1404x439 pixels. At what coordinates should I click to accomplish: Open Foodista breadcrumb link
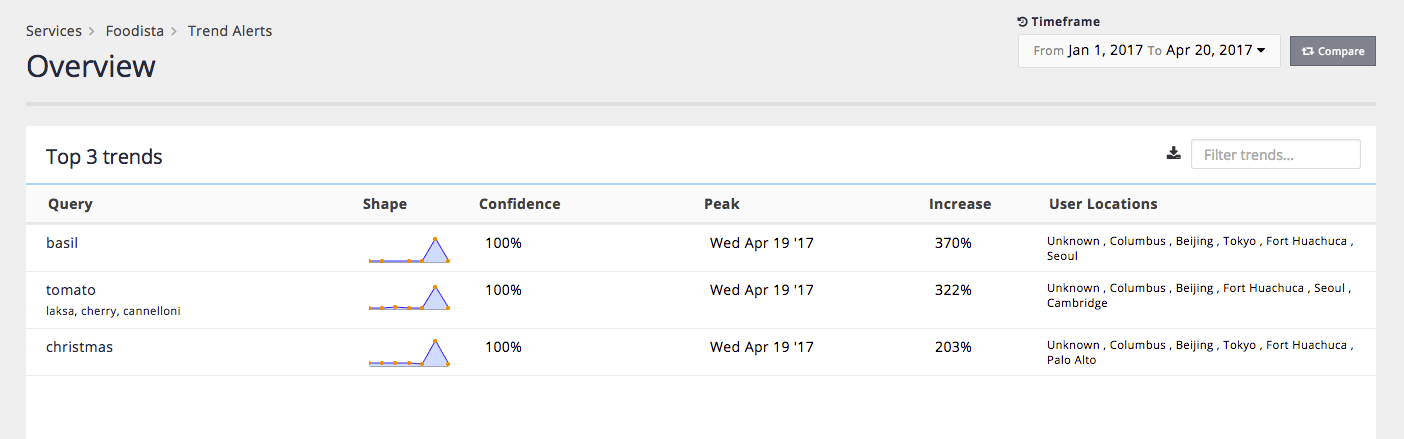[x=135, y=31]
